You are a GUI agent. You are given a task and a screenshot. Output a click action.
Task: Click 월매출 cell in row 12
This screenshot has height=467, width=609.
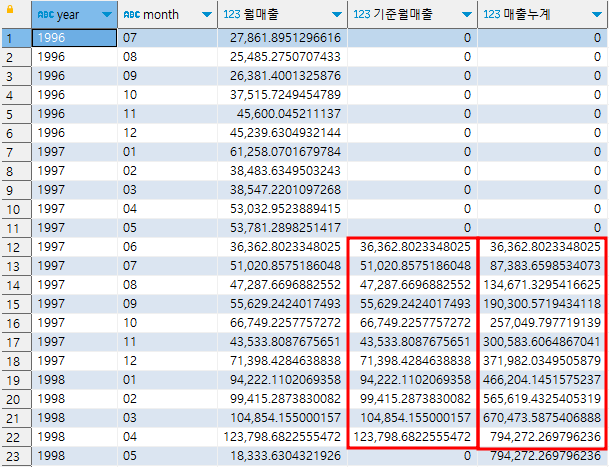pos(282,247)
